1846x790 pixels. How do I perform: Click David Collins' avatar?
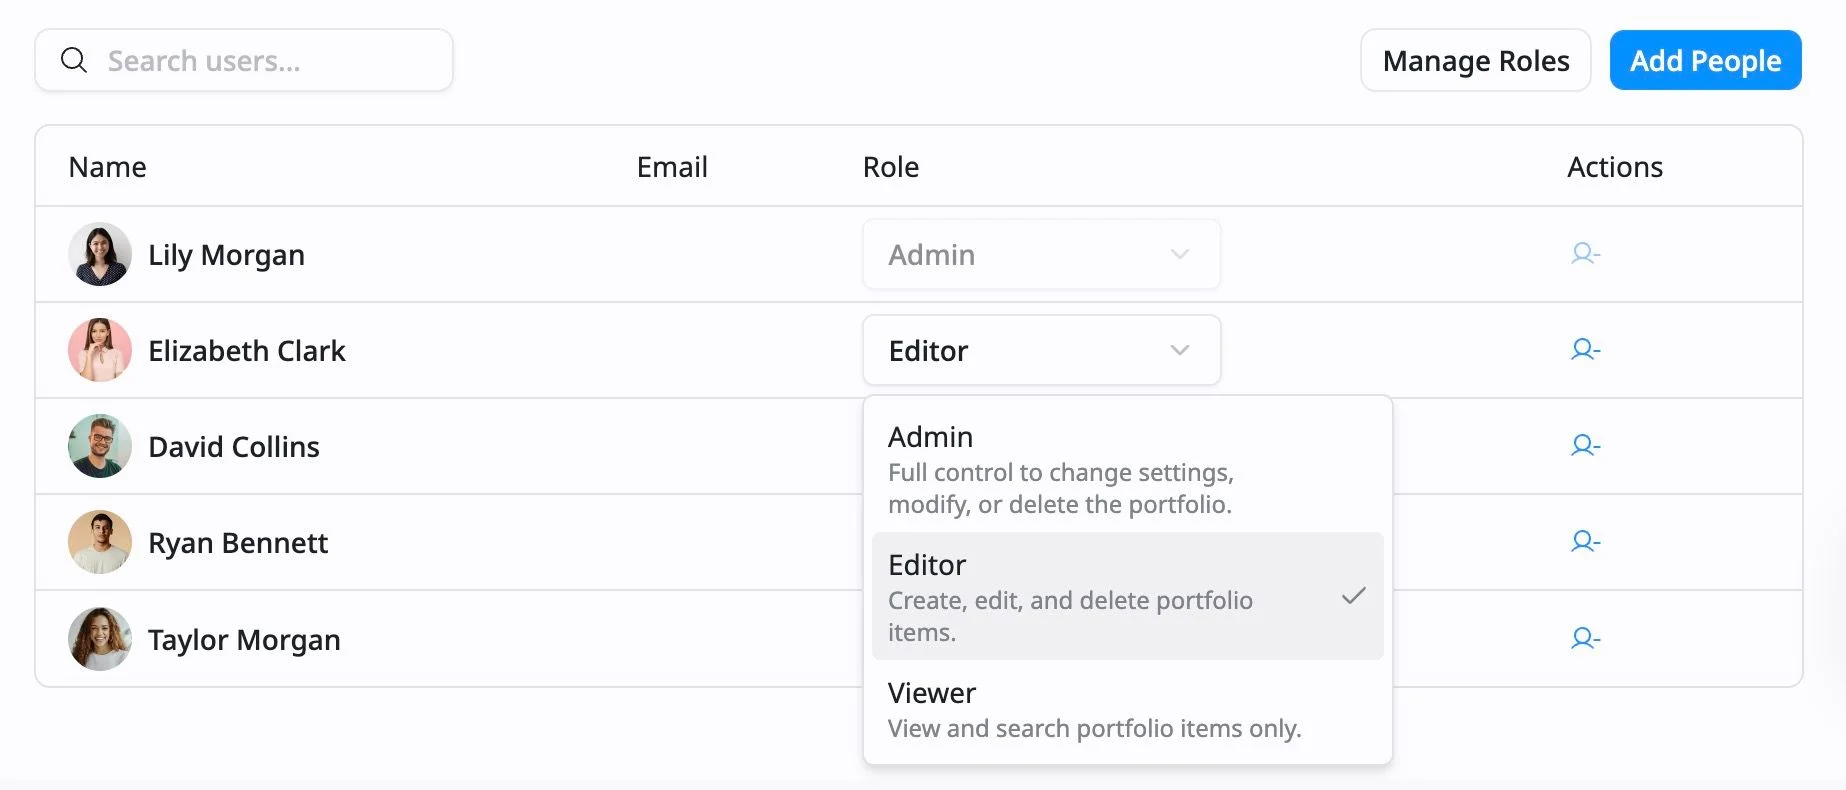(100, 446)
